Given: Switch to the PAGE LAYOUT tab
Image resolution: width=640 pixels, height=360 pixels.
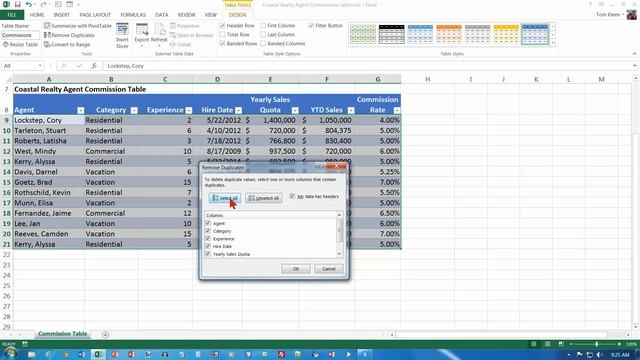Looking at the screenshot, I should (x=95, y=15).
